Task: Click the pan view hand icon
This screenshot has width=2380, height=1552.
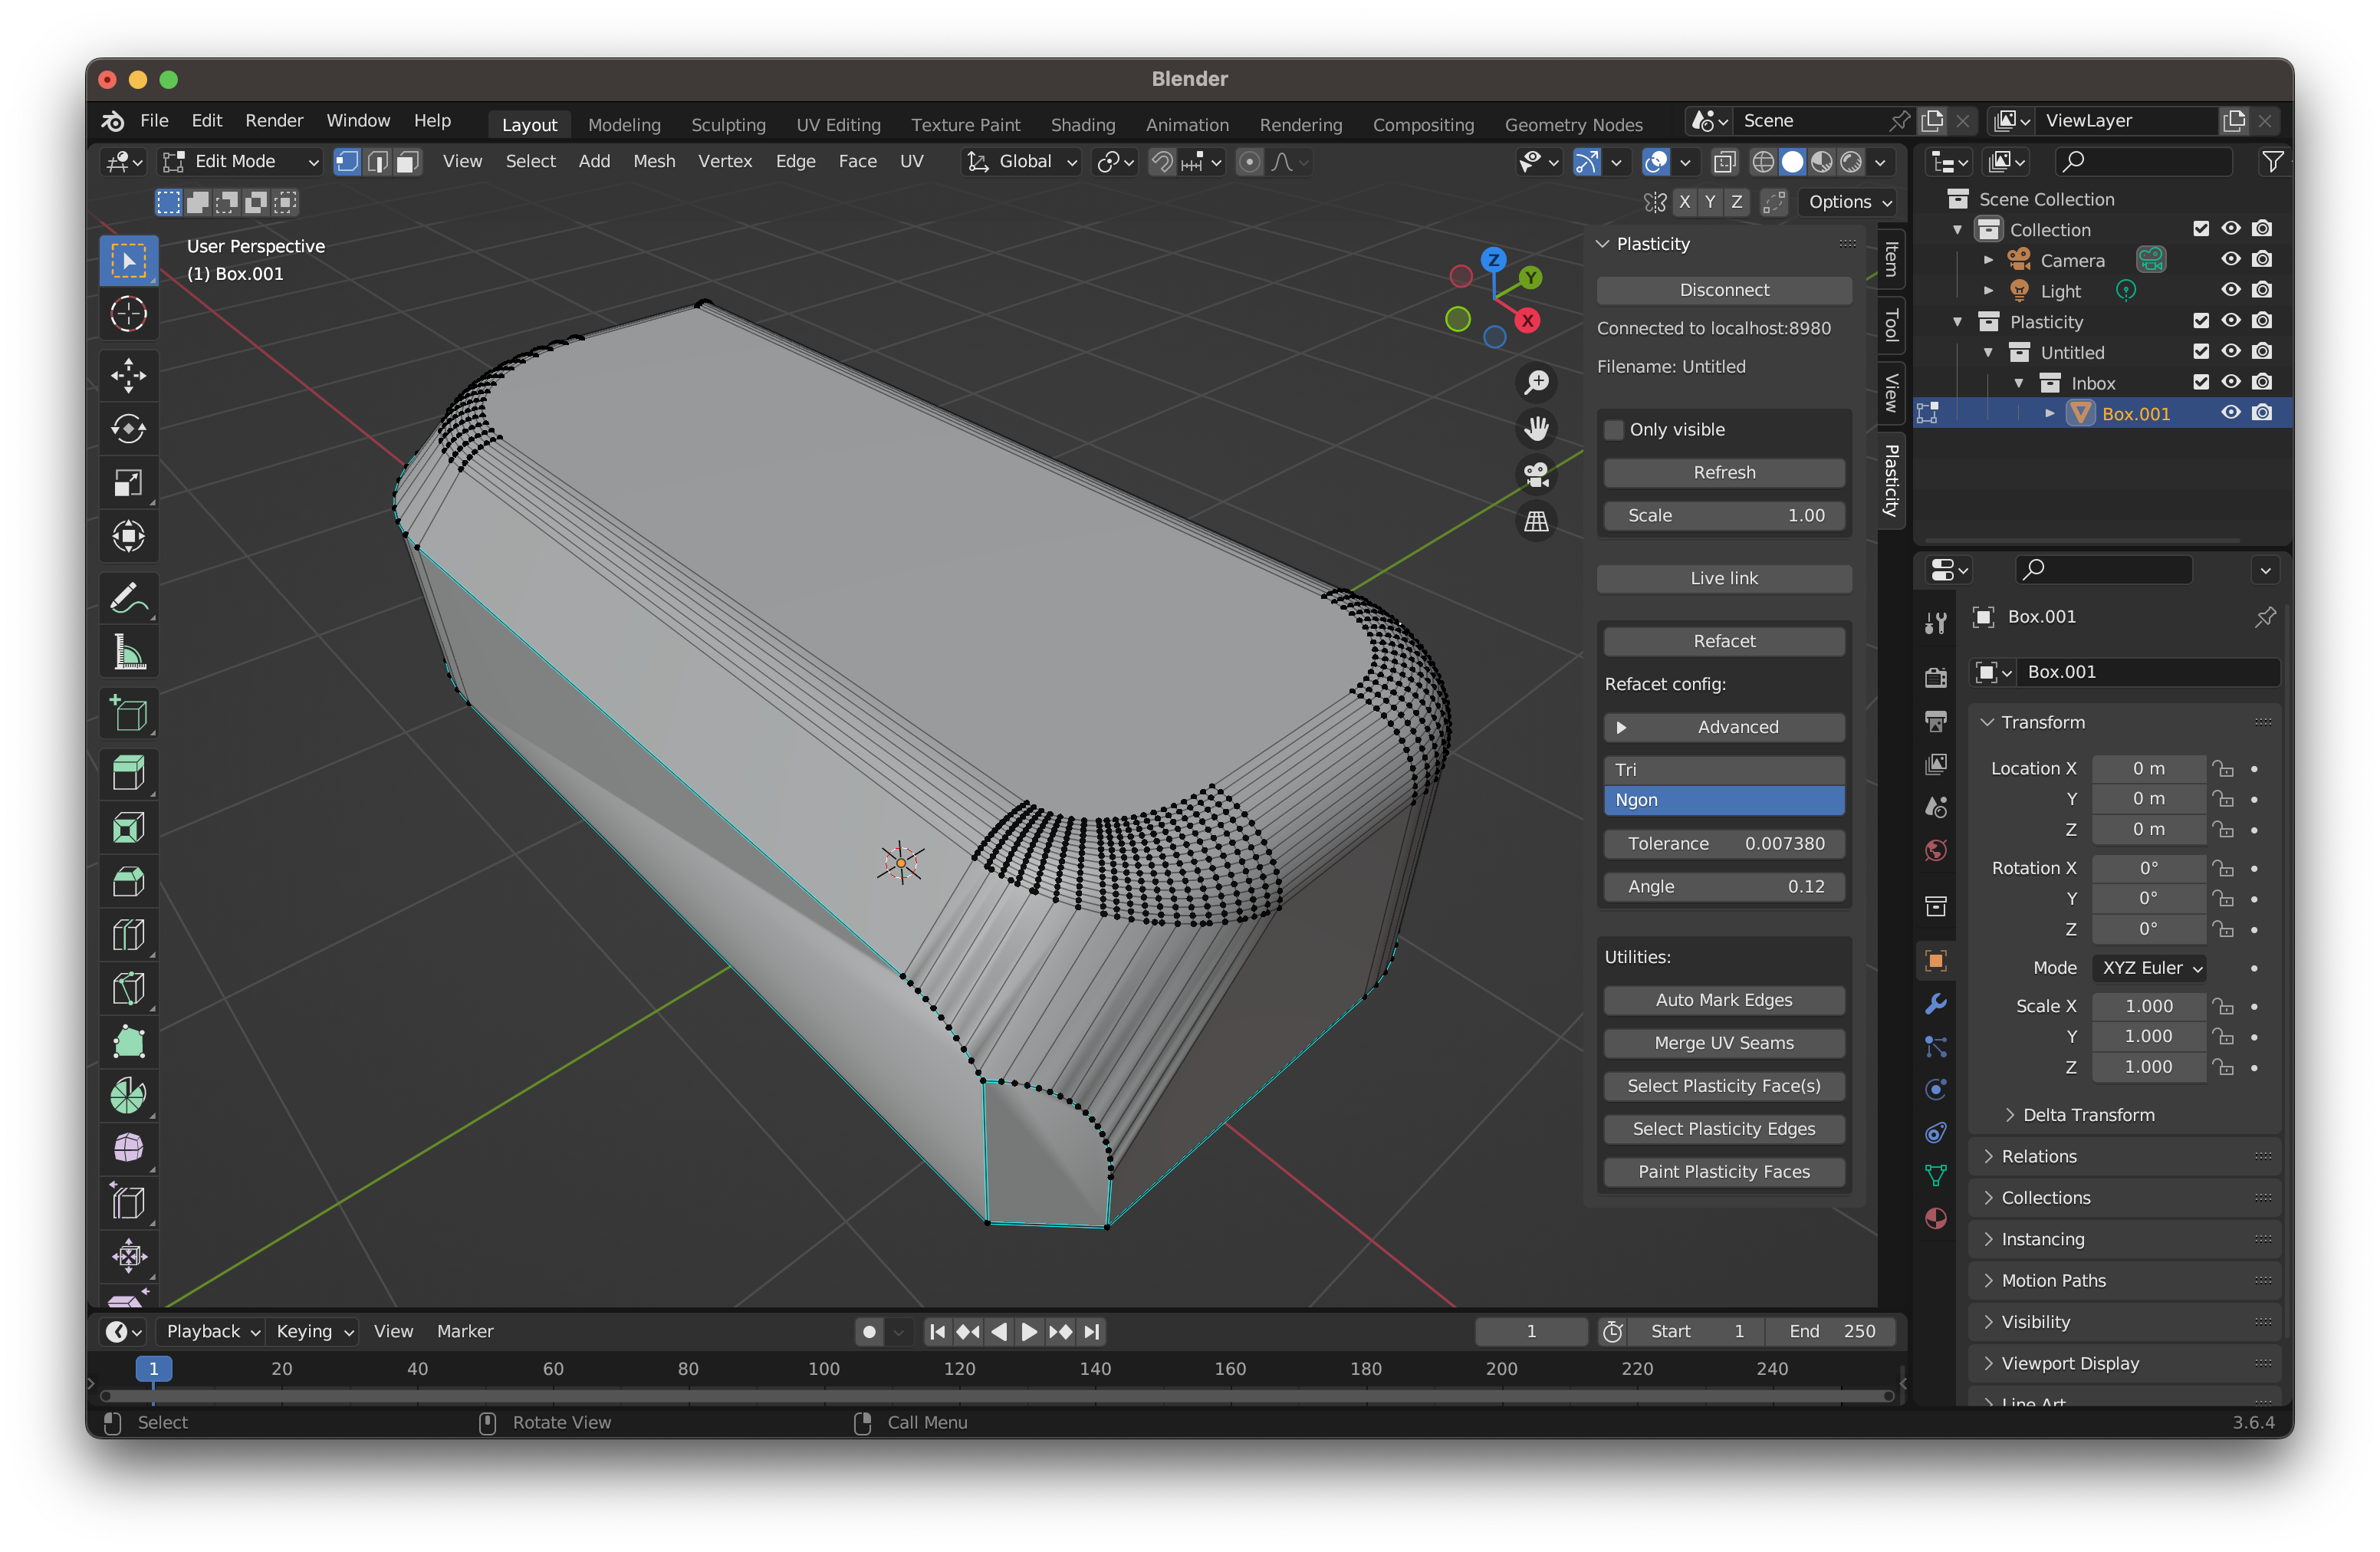Action: tap(1536, 429)
